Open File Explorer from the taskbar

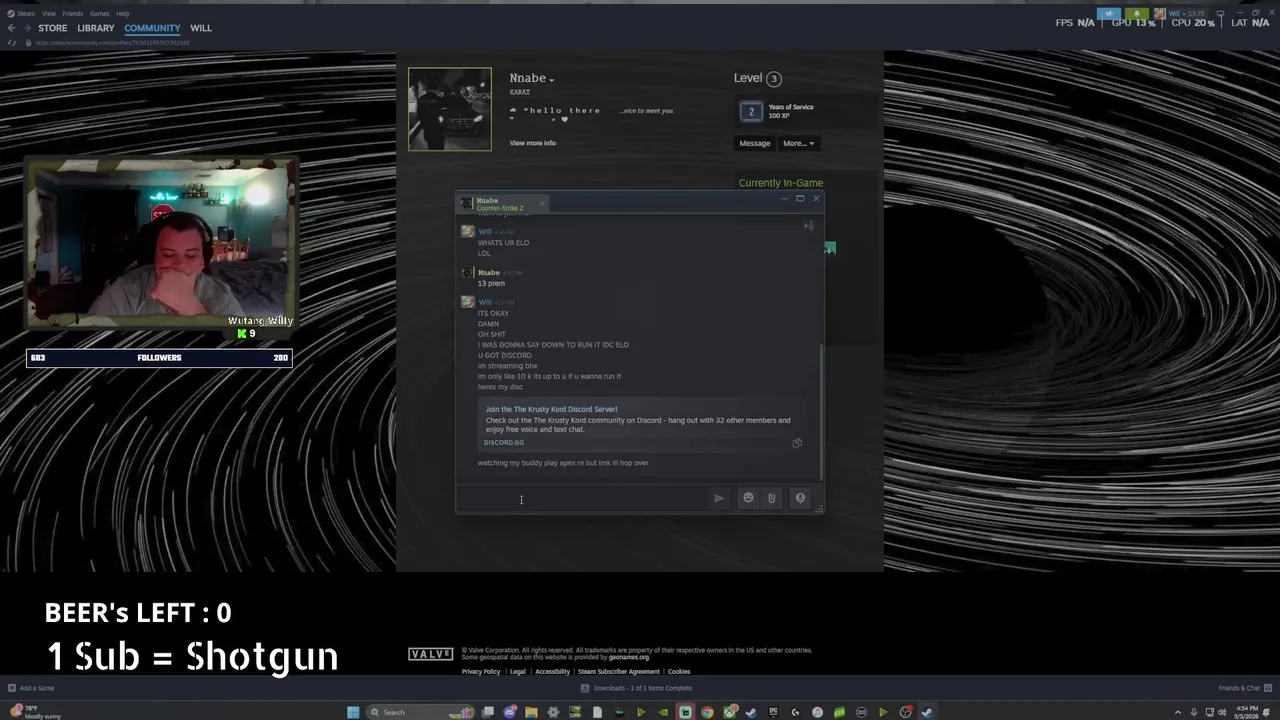pyautogui.click(x=531, y=712)
